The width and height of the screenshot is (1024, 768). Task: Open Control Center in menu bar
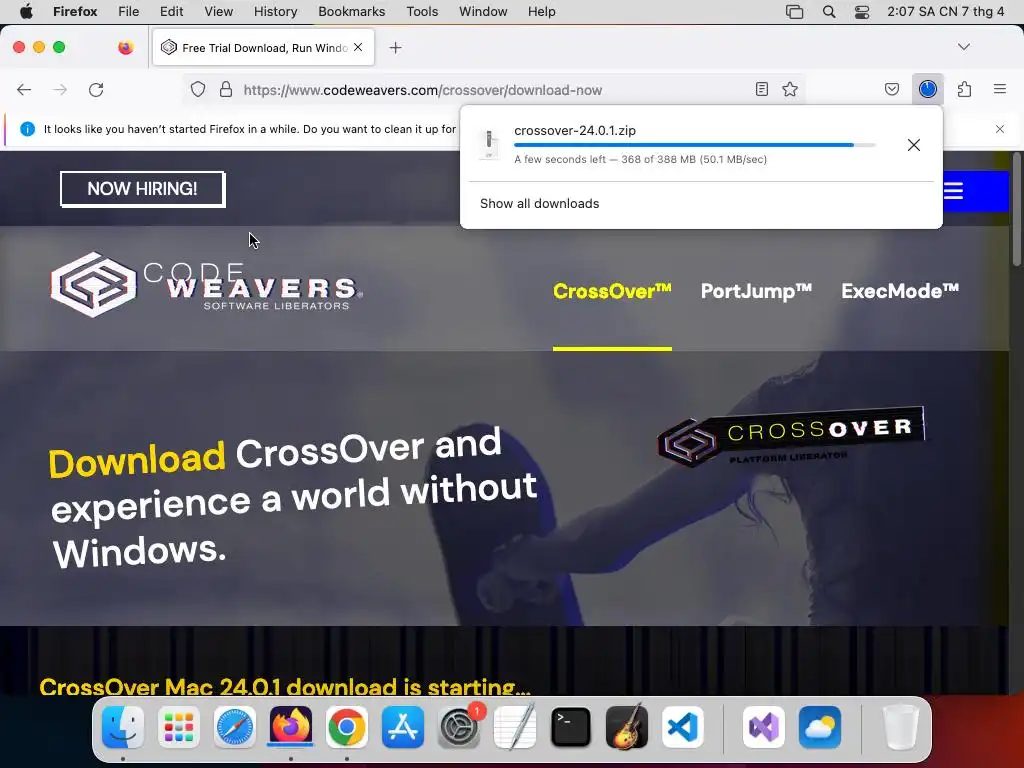coord(862,12)
